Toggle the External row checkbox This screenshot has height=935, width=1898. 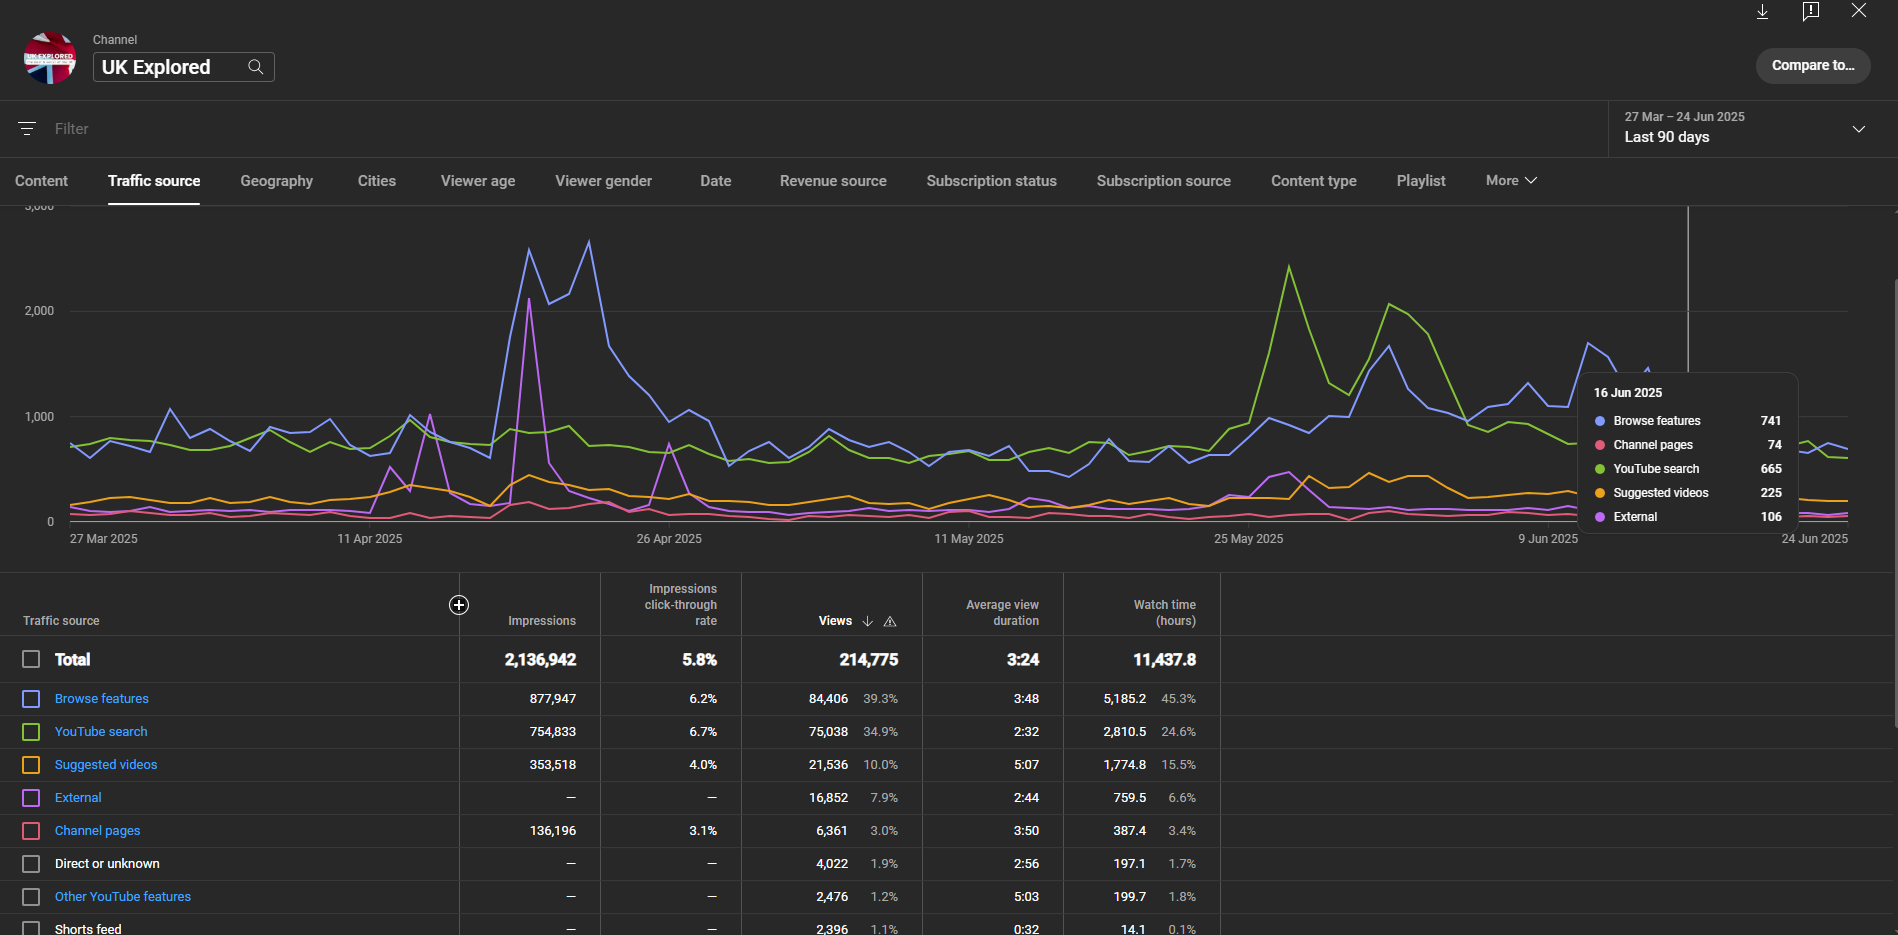tap(31, 798)
